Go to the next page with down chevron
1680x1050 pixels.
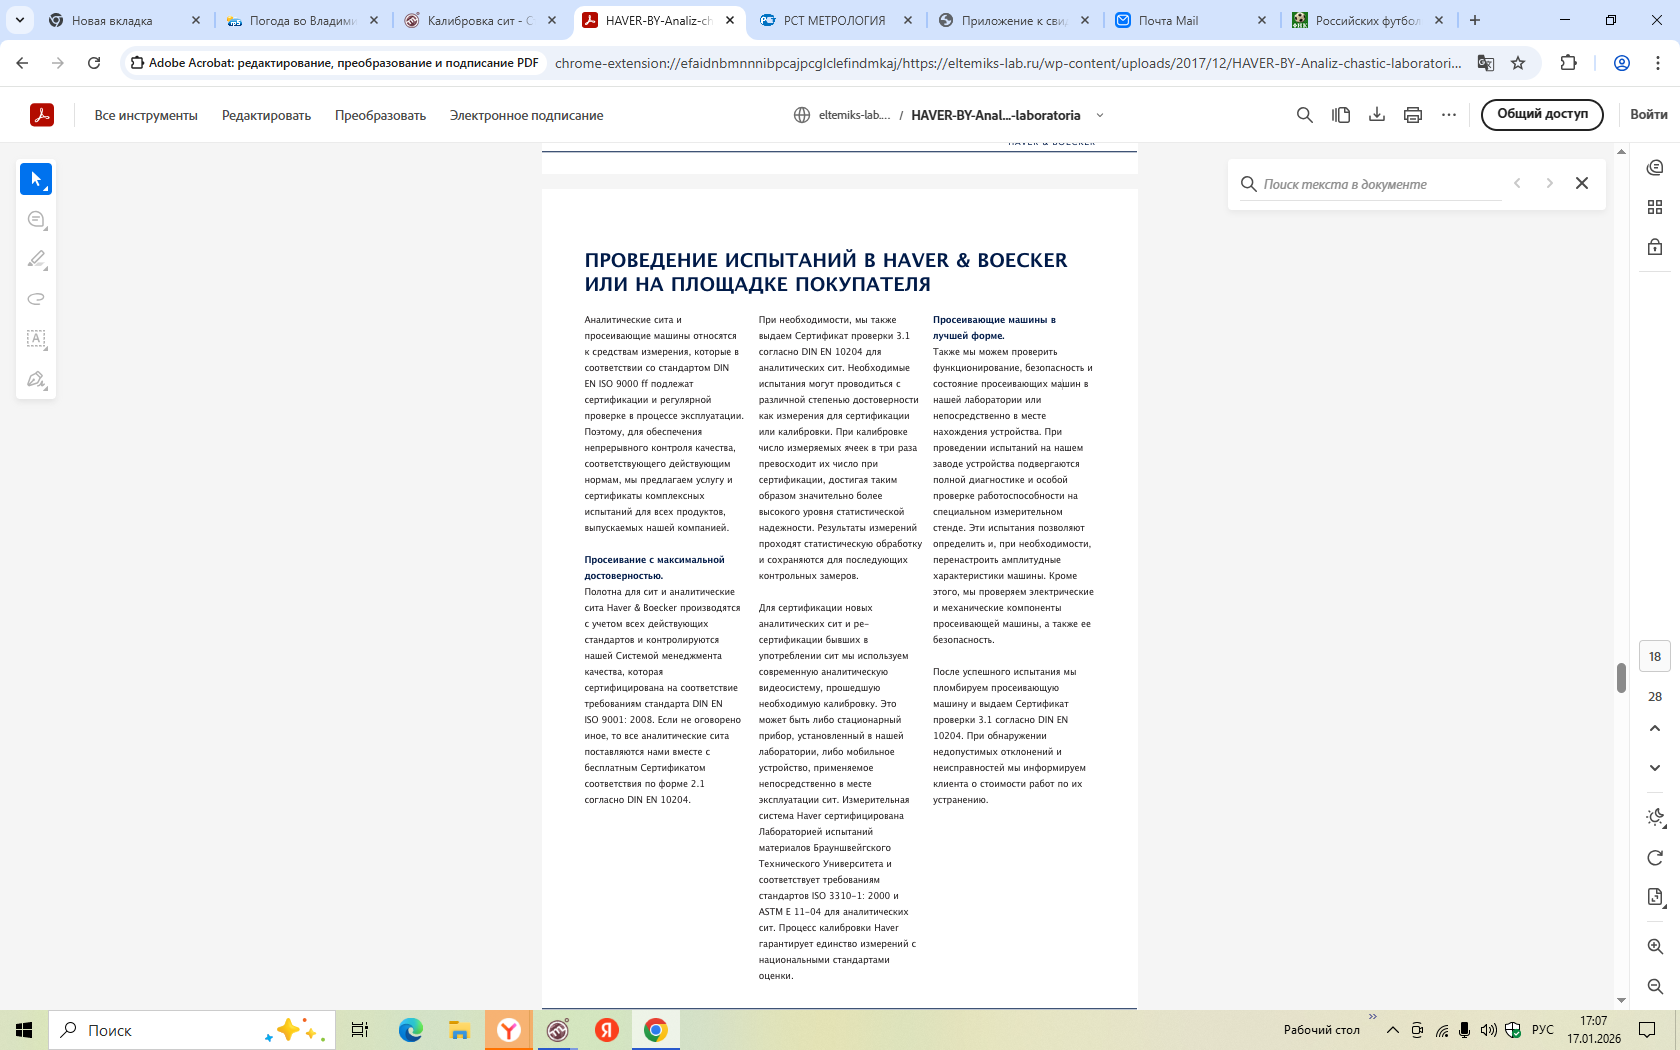(x=1655, y=768)
